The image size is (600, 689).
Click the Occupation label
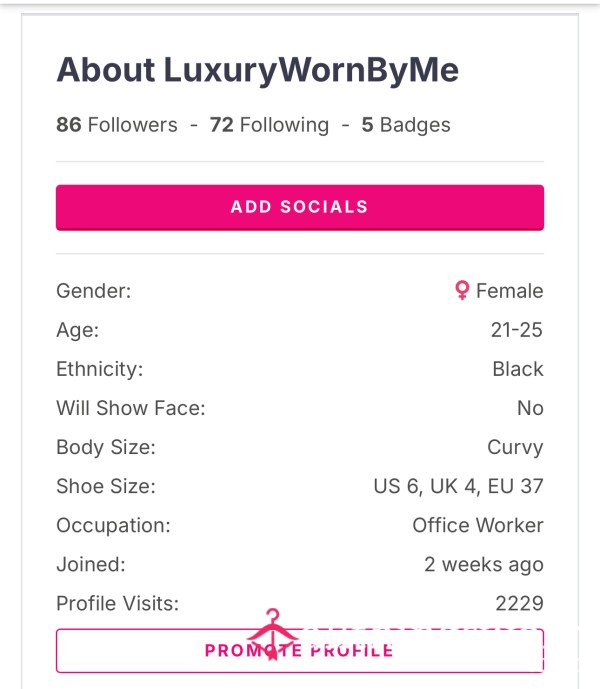pos(113,526)
